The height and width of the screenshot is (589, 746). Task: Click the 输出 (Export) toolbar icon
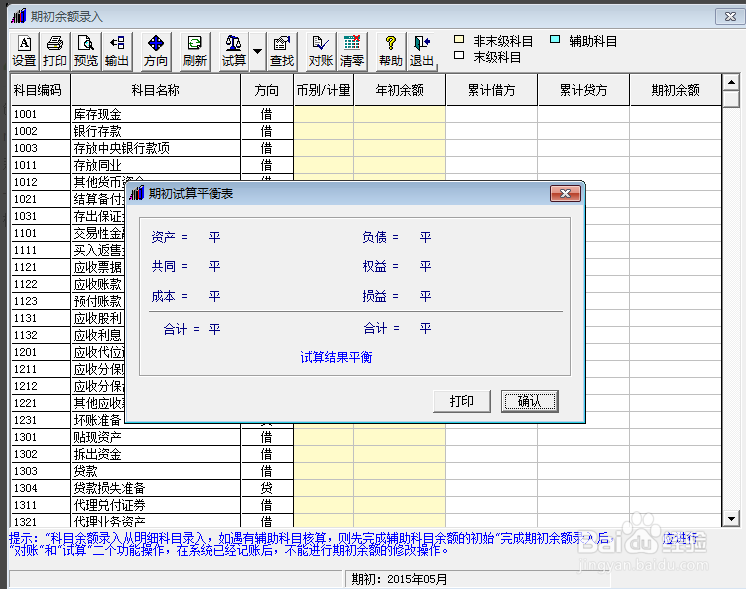click(117, 51)
